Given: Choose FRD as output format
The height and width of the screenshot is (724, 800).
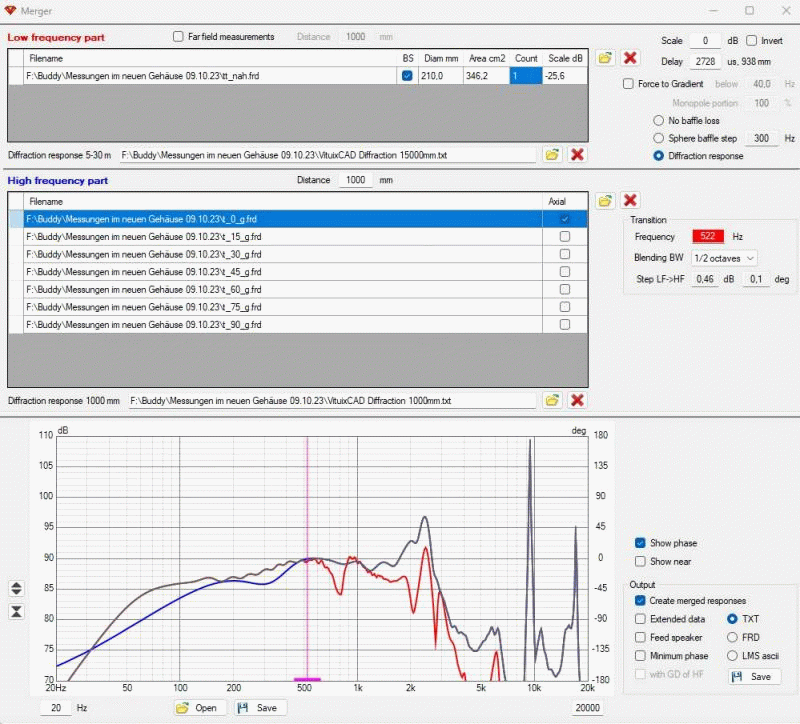Looking at the screenshot, I should point(732,637).
